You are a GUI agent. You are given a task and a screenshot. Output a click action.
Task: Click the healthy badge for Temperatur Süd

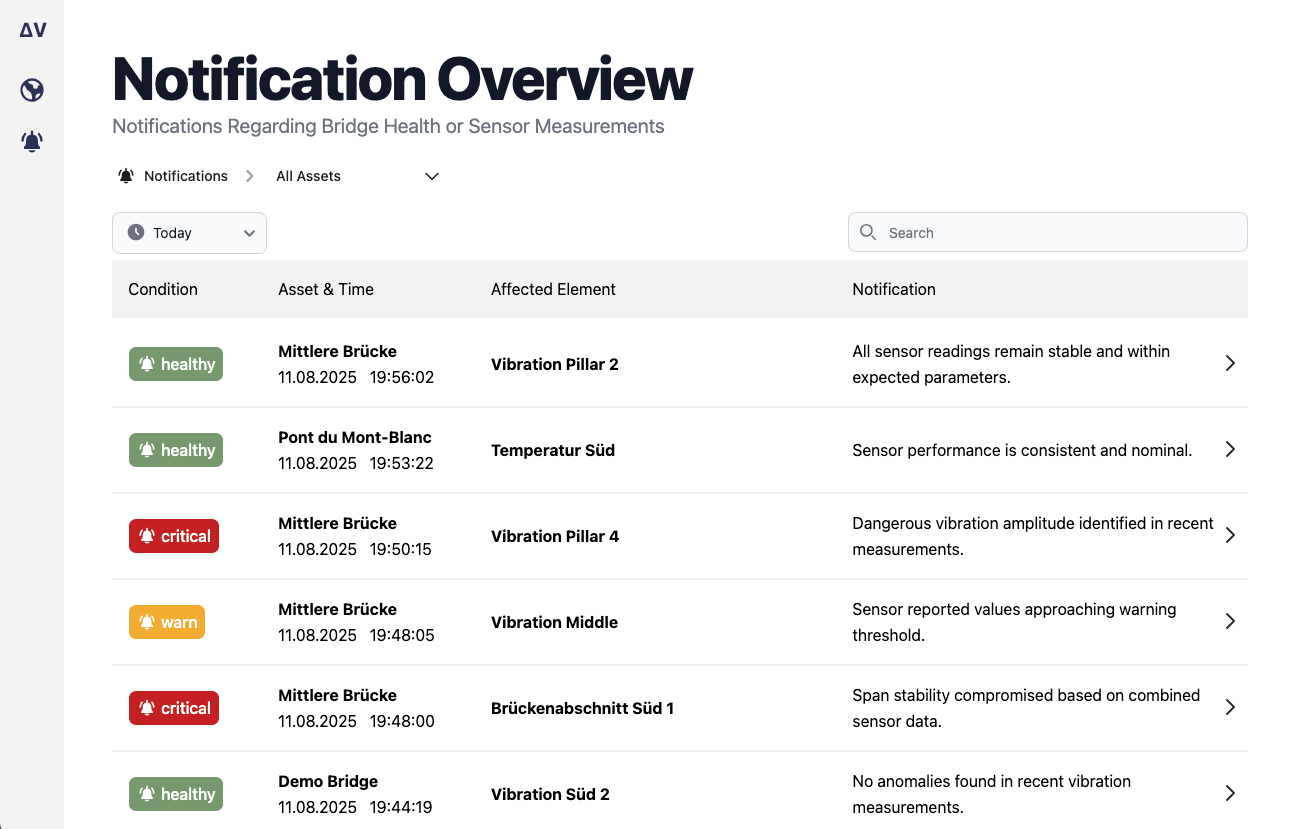click(x=176, y=450)
